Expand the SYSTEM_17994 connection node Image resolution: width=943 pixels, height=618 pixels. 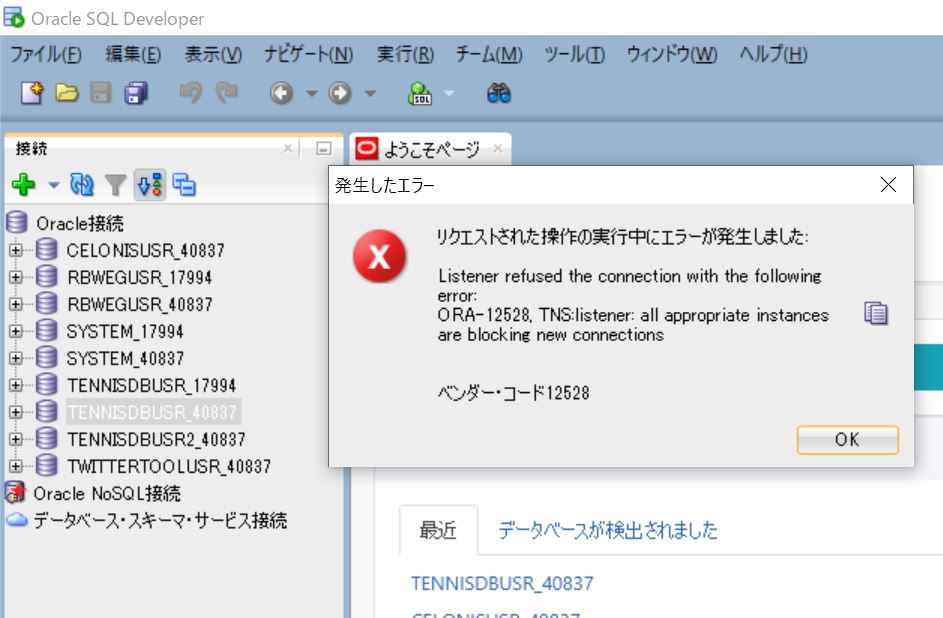pos(16,331)
